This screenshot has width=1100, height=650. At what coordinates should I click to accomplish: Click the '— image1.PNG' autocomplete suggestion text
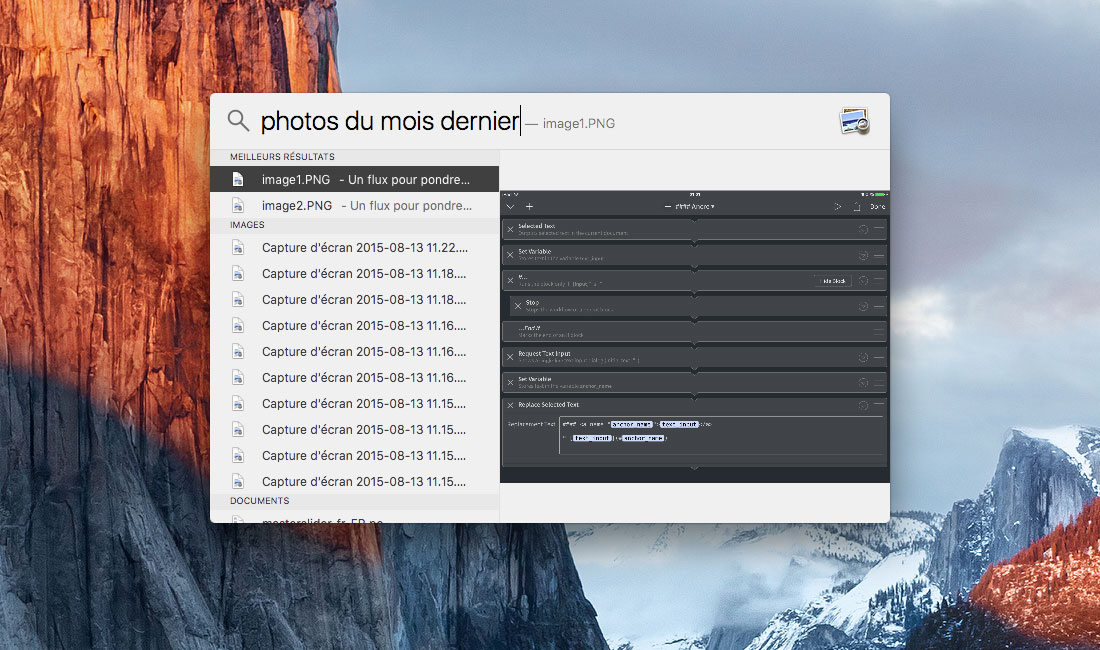pos(570,123)
